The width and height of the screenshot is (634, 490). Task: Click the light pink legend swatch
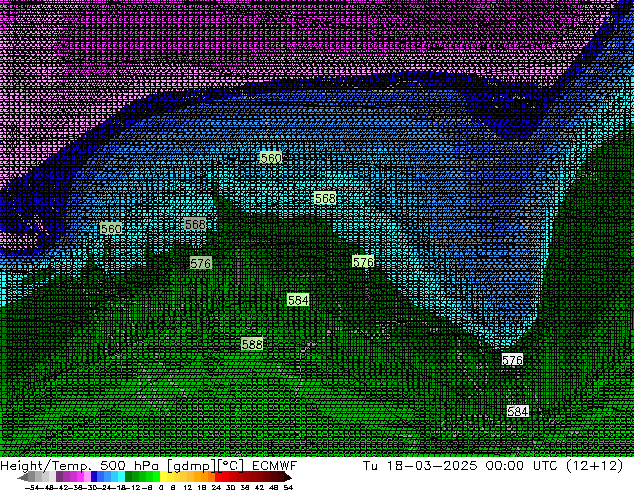[87, 477]
